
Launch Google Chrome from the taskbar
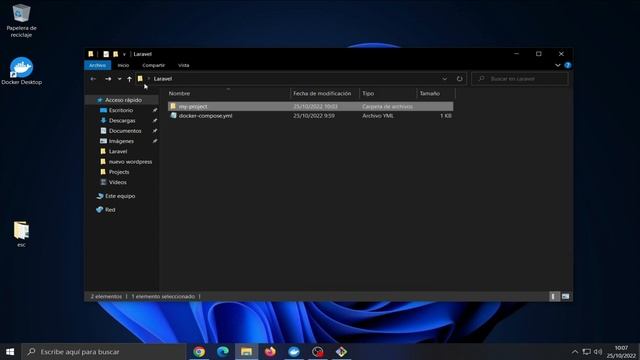pyautogui.click(x=199, y=351)
